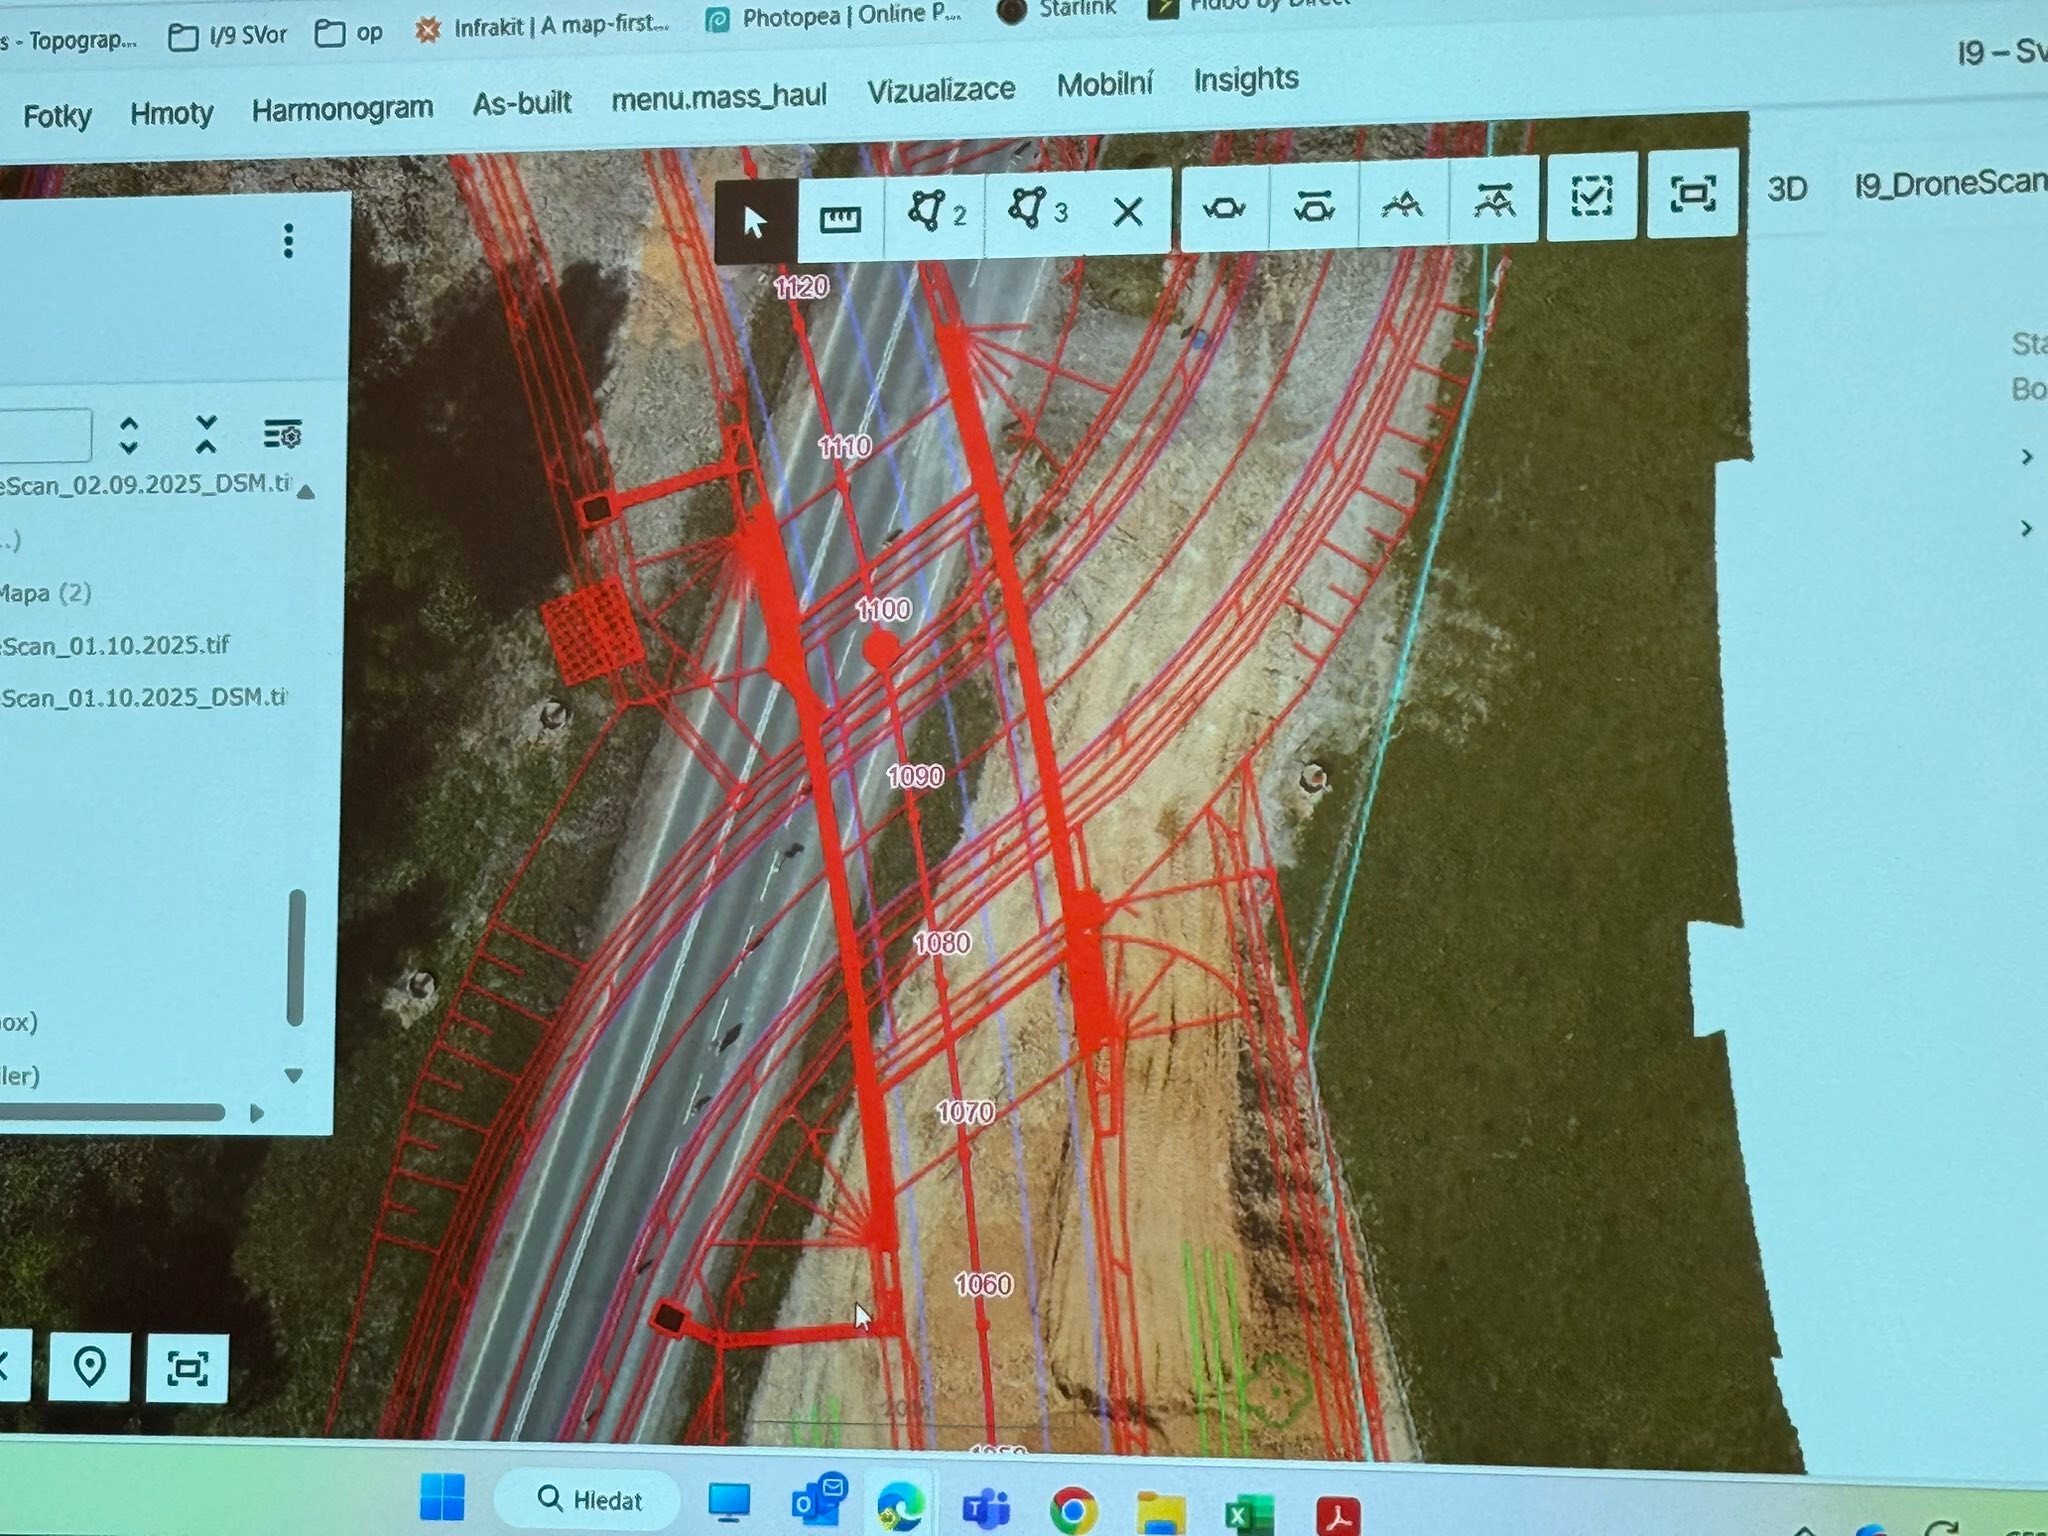Clear measurement with the X tool
This screenshot has height=1536, width=2048.
[x=1128, y=210]
